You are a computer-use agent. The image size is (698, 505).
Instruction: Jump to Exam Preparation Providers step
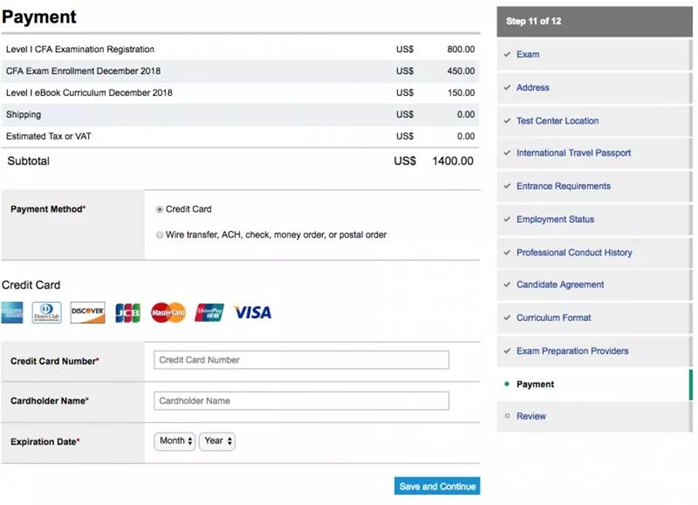click(x=572, y=351)
